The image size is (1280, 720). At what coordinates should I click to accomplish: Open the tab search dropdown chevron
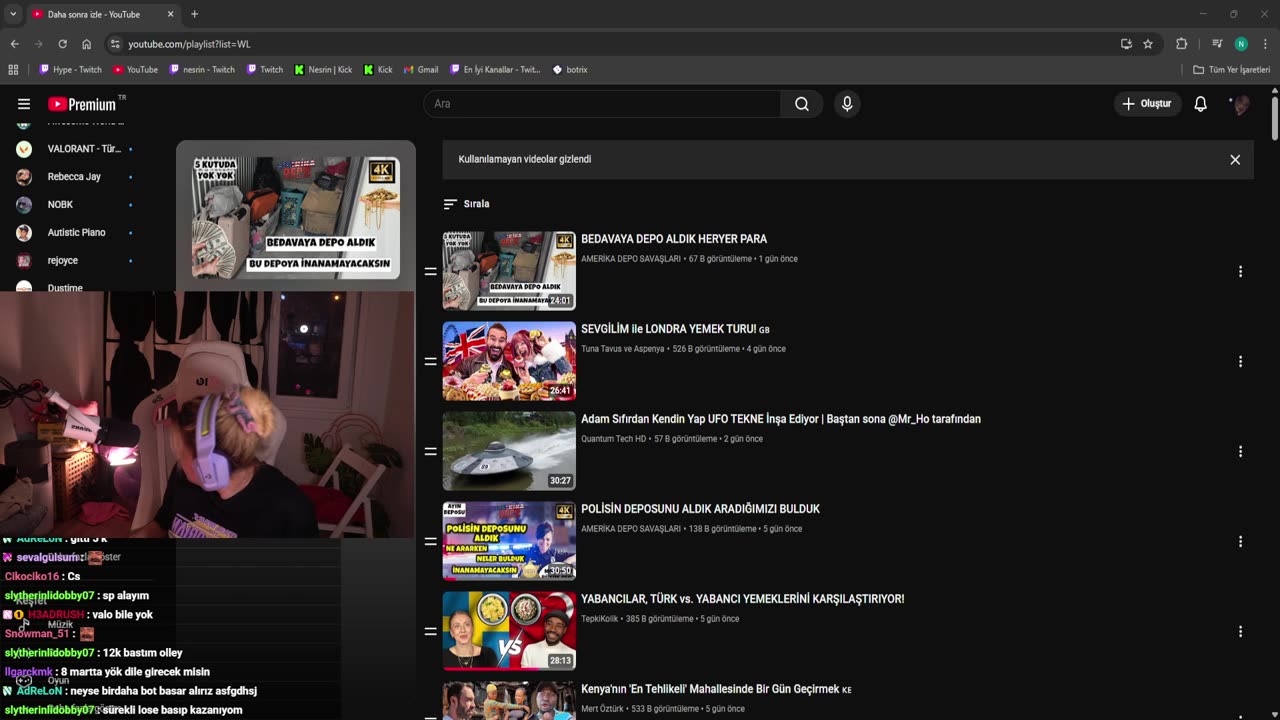(x=13, y=14)
